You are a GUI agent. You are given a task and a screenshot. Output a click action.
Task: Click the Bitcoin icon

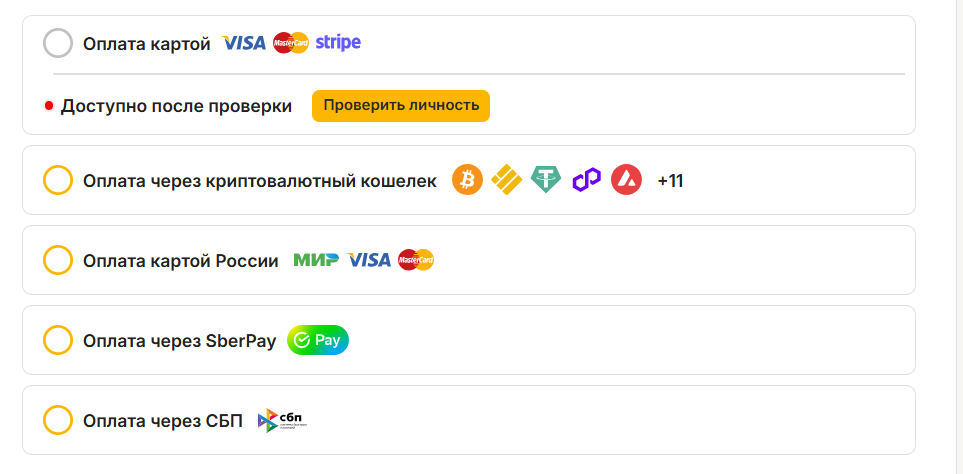tap(467, 180)
